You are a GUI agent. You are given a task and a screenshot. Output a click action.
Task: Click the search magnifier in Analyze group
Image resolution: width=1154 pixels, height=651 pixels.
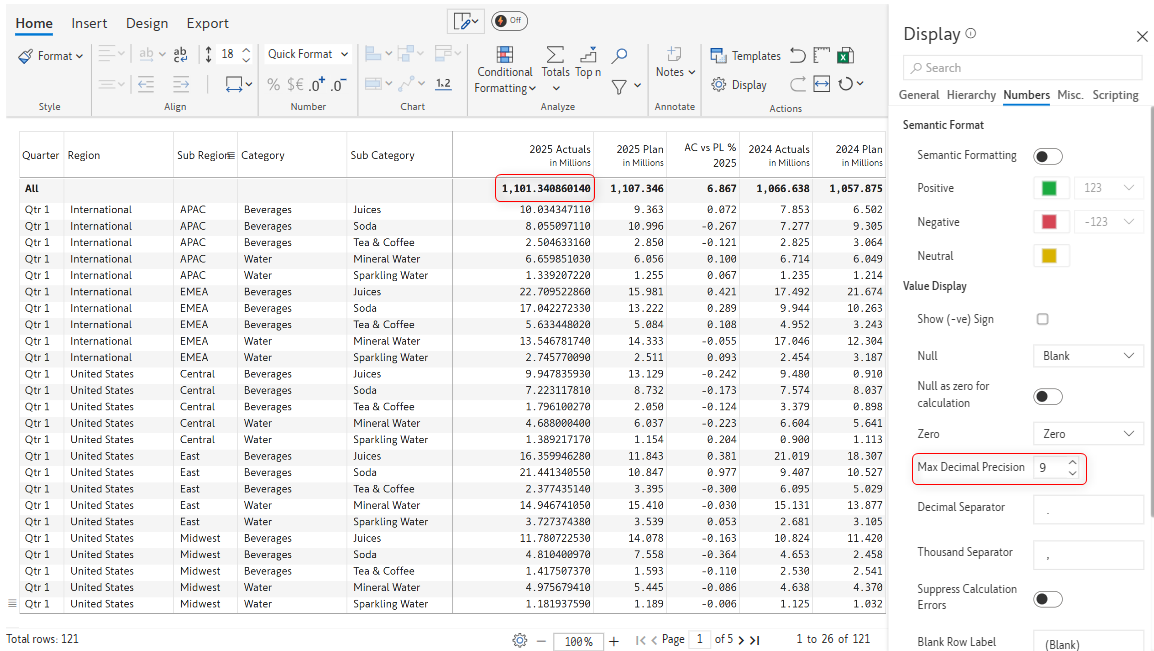click(620, 56)
